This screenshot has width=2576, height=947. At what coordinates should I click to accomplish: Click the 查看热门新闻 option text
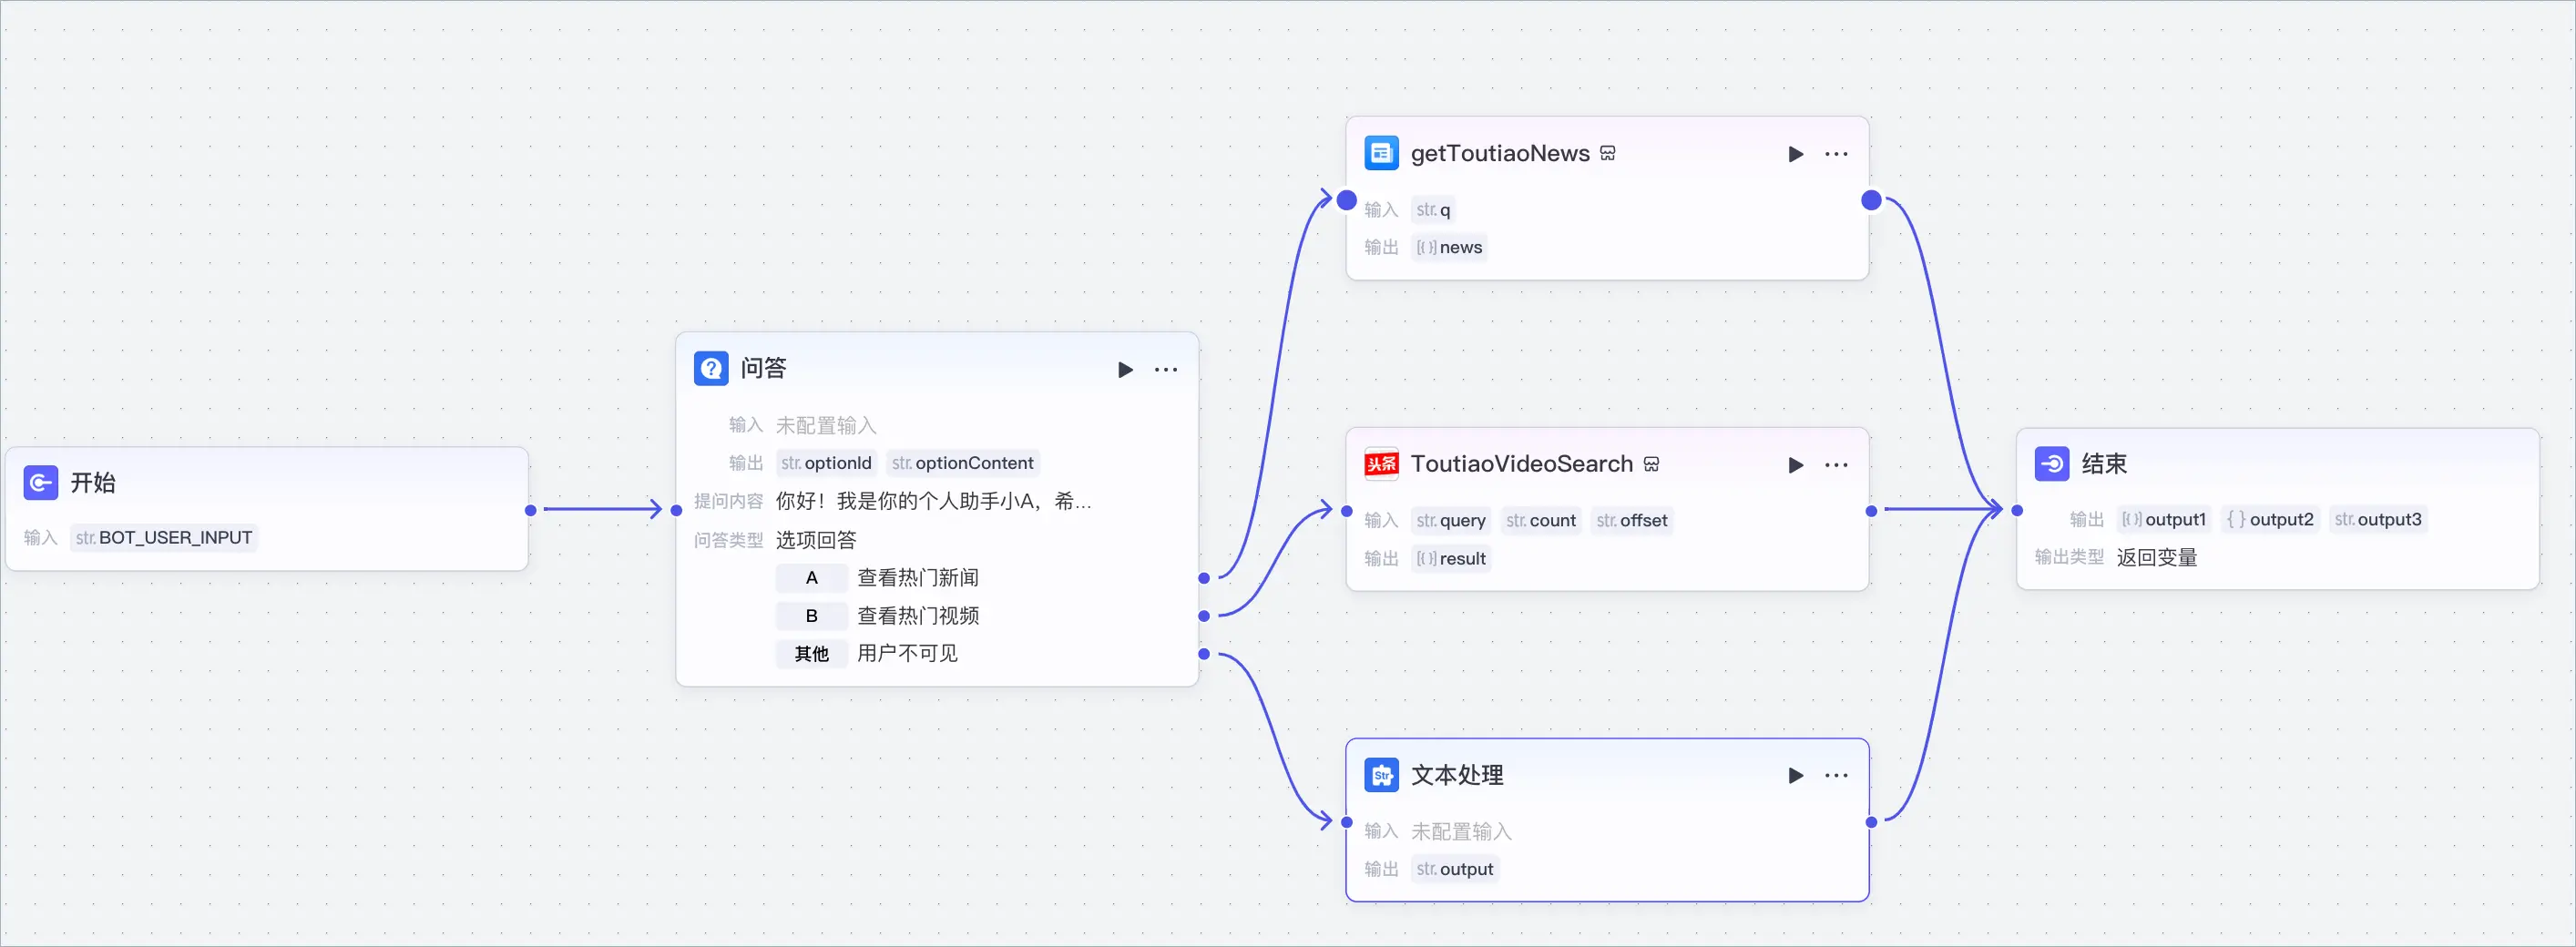[x=918, y=578]
